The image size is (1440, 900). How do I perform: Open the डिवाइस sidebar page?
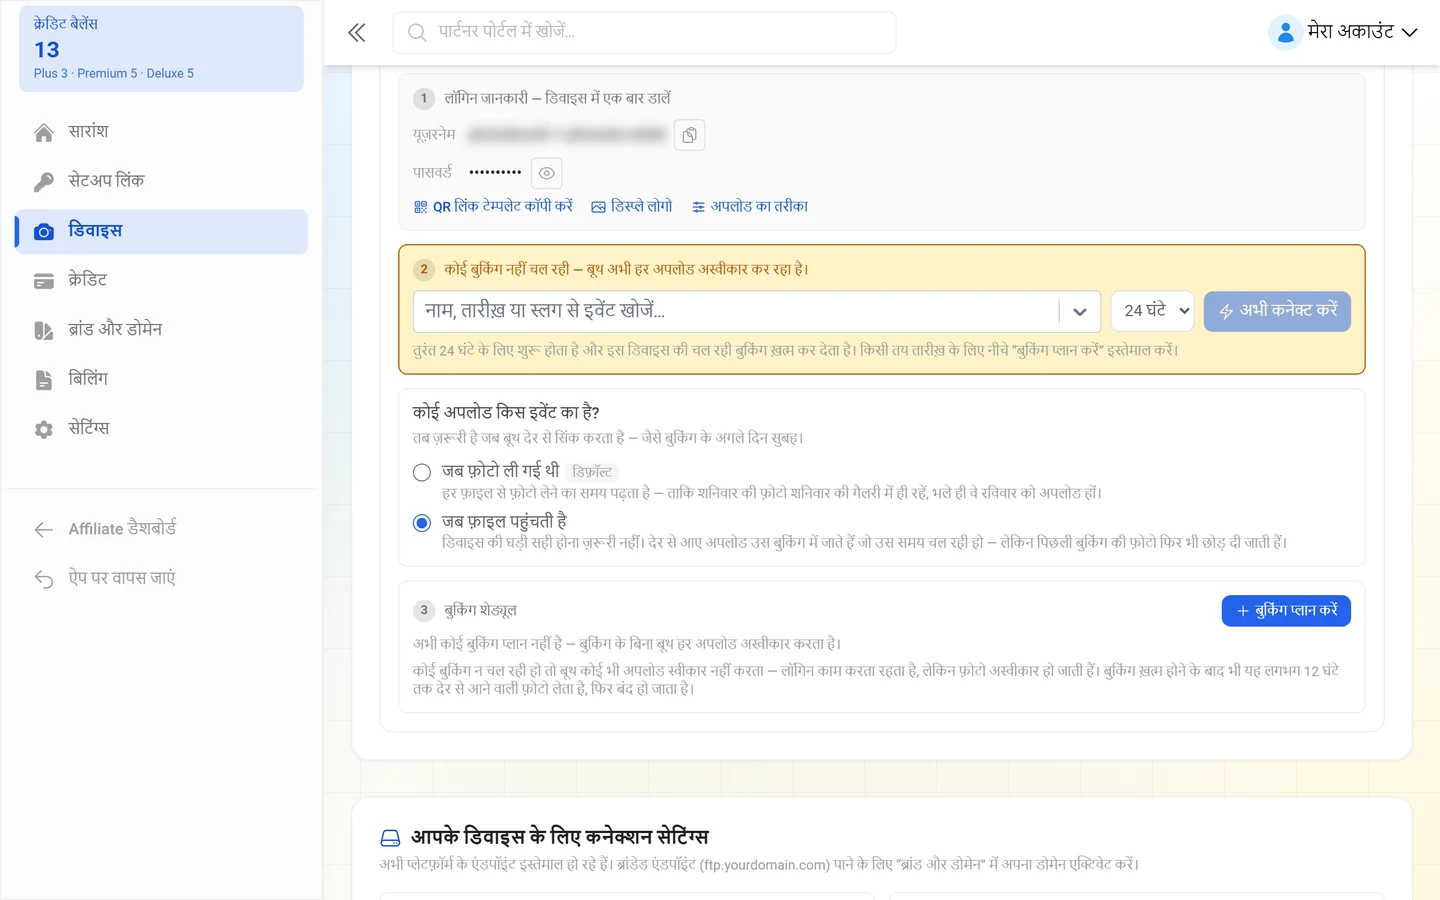pos(161,231)
